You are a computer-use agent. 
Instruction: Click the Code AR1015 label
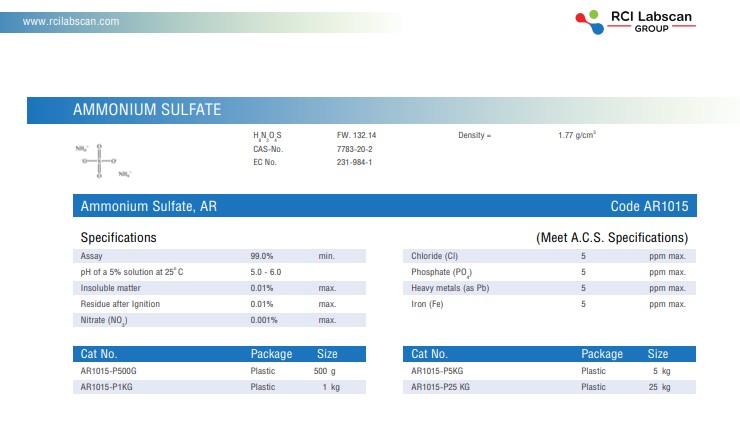(649, 206)
